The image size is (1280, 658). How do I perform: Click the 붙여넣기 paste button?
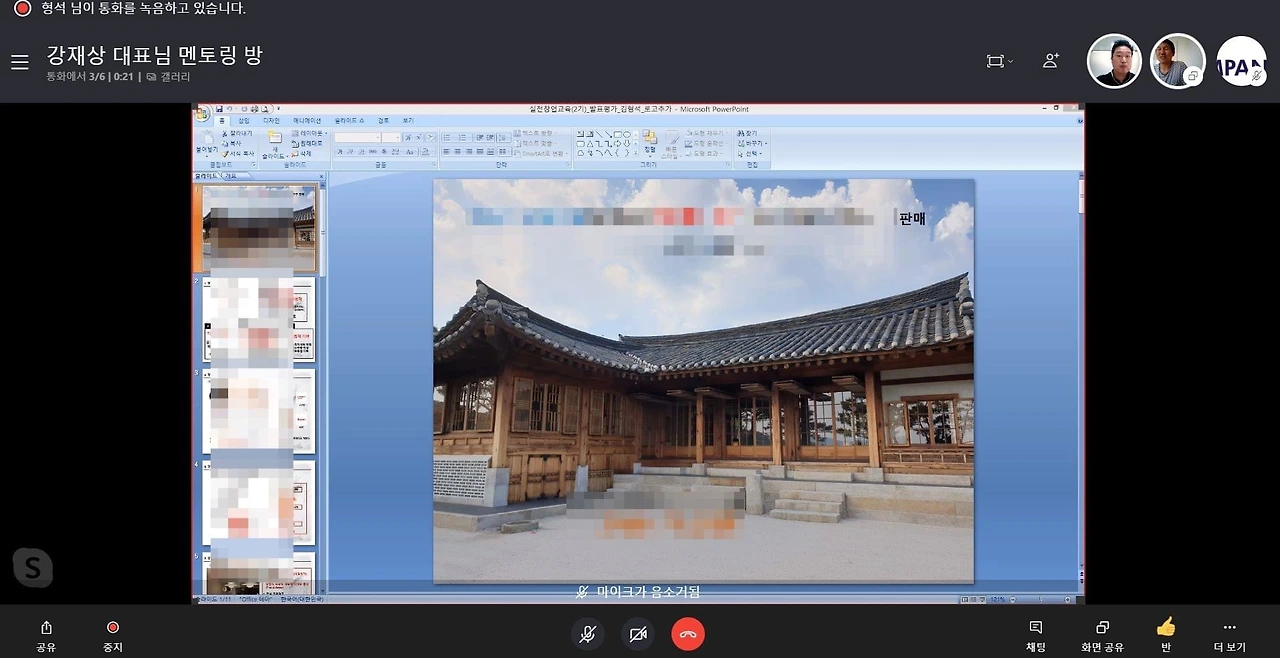[207, 145]
